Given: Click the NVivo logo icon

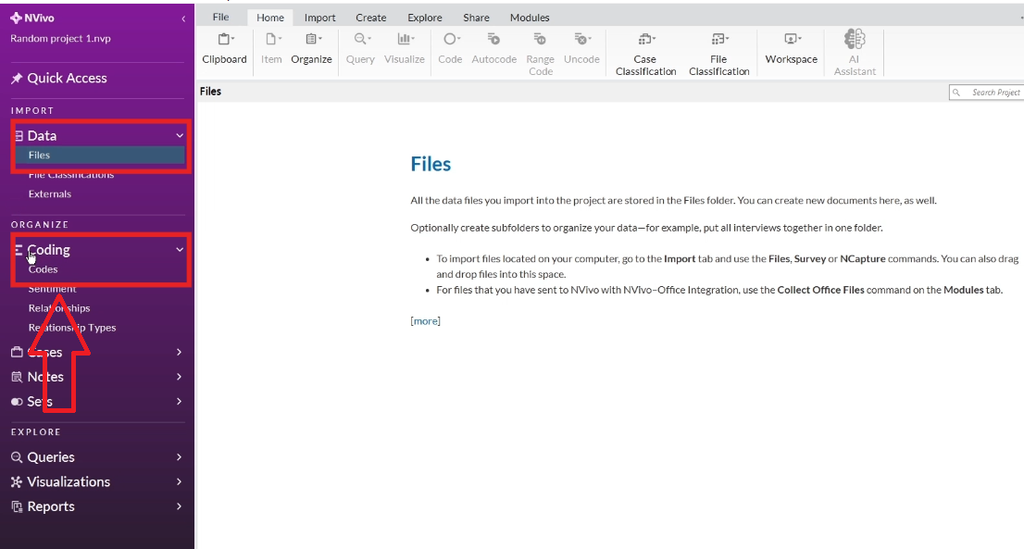Looking at the screenshot, I should coord(16,18).
